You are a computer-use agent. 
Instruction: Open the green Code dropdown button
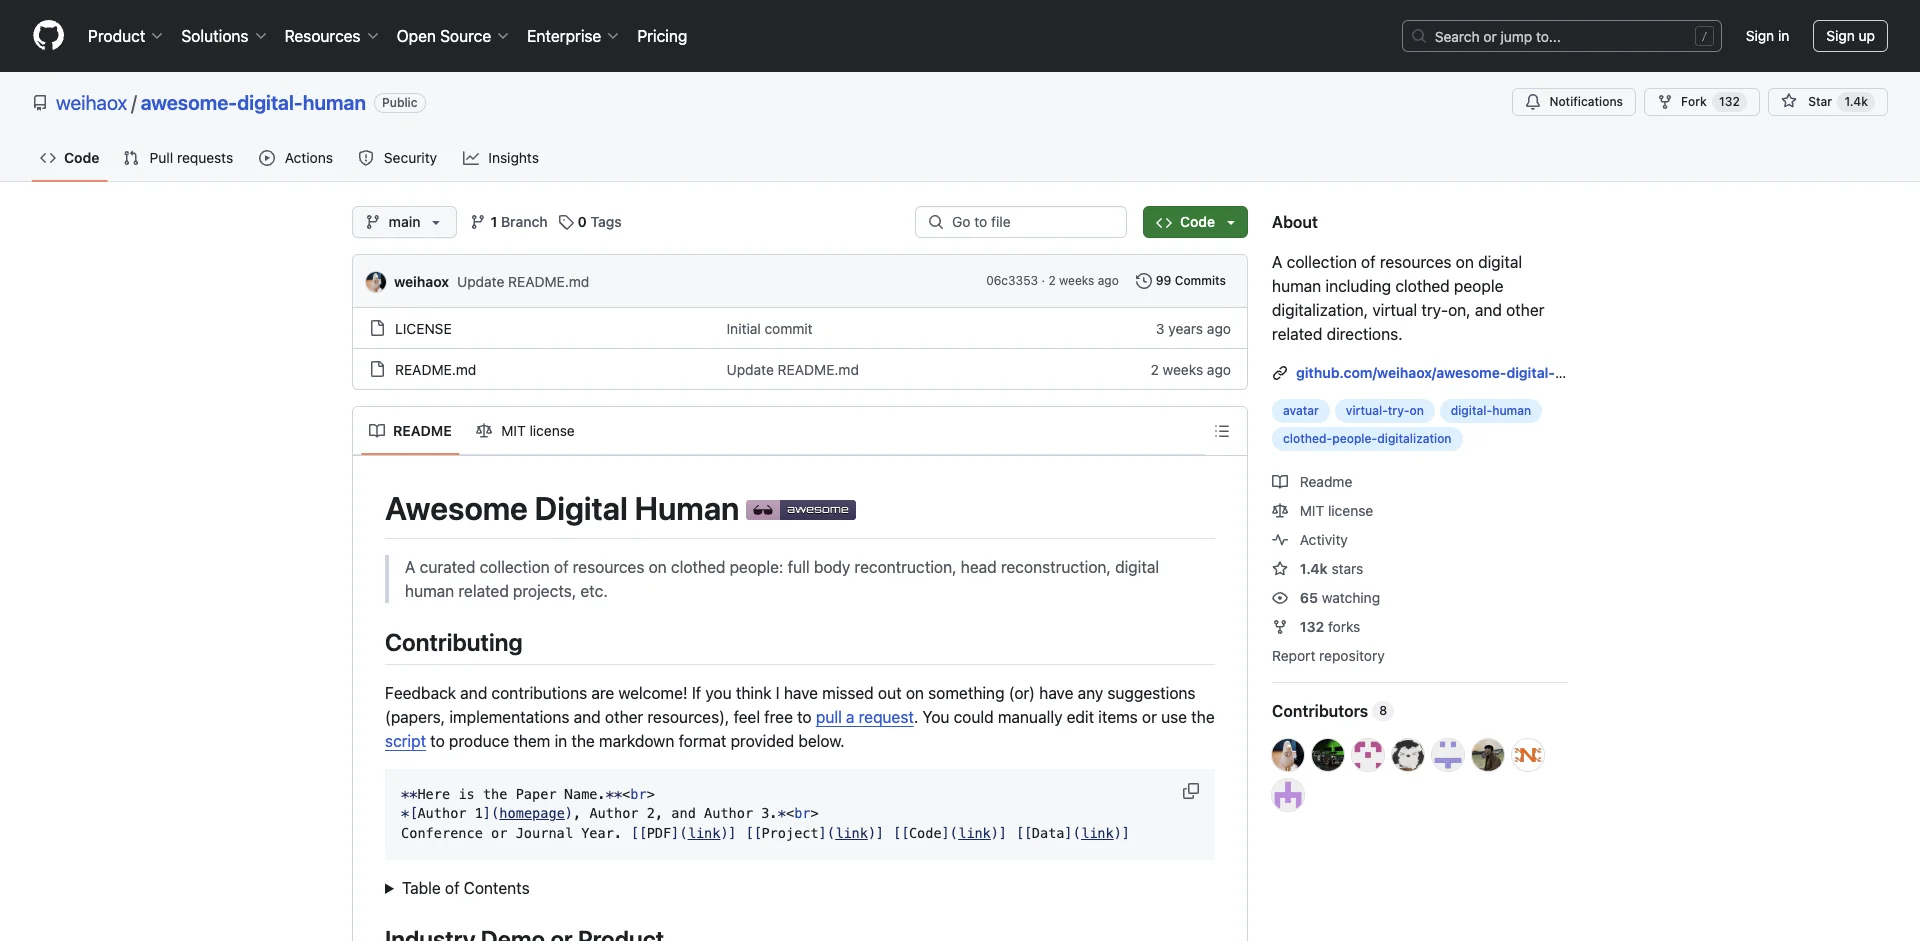[1195, 222]
